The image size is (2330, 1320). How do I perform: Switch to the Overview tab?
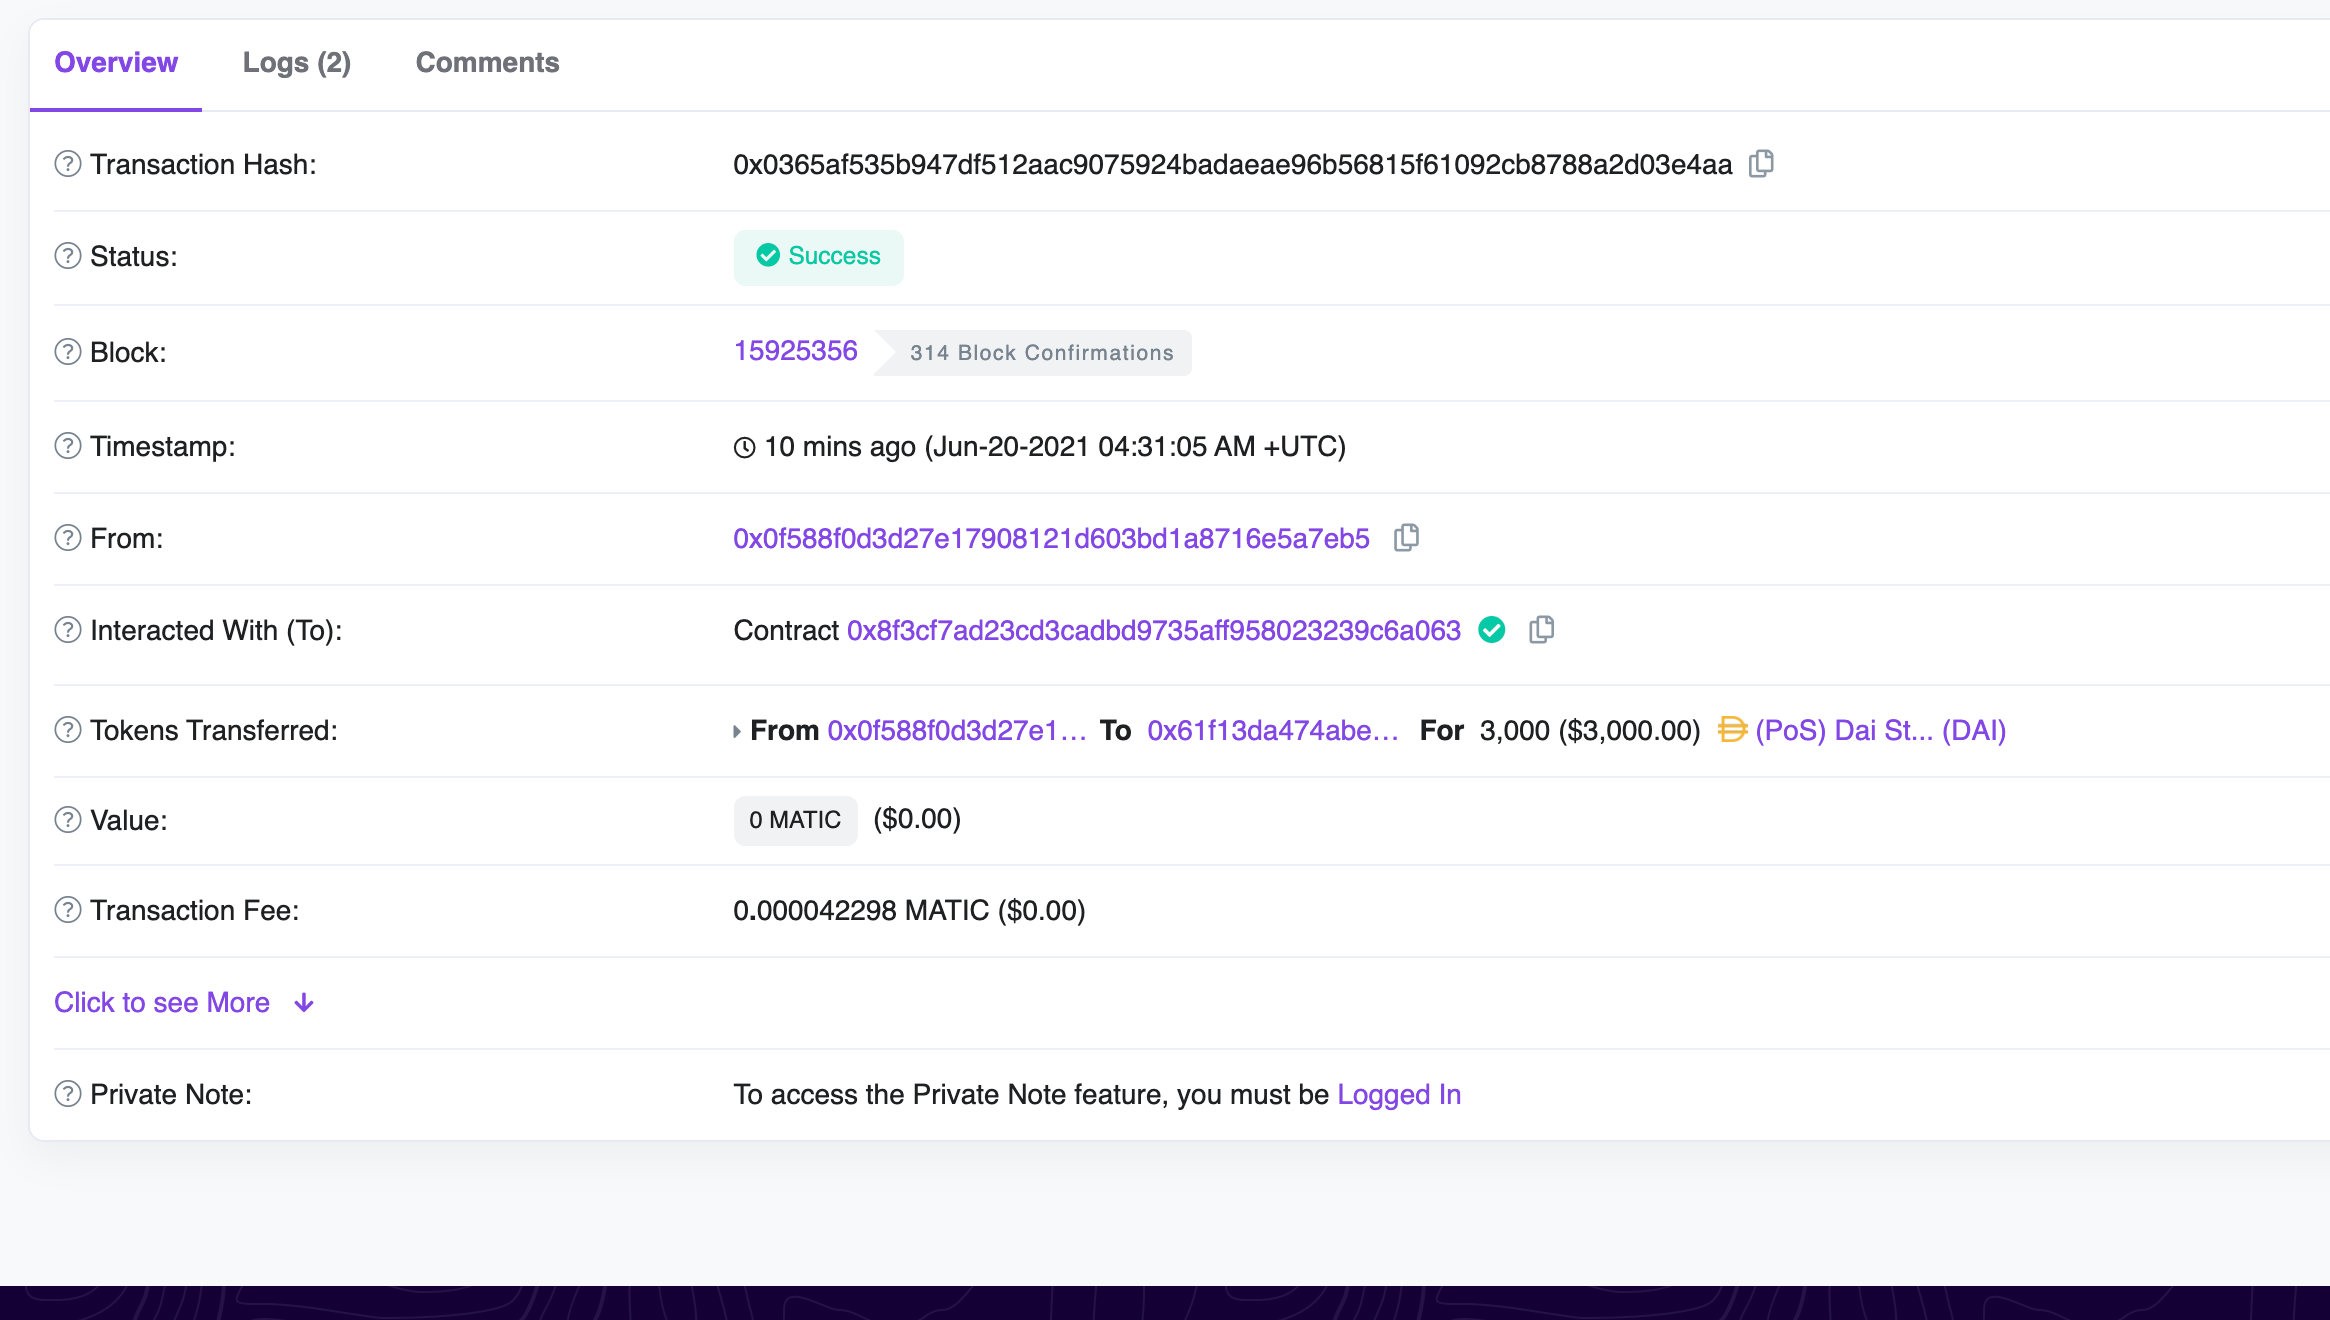[x=116, y=62]
